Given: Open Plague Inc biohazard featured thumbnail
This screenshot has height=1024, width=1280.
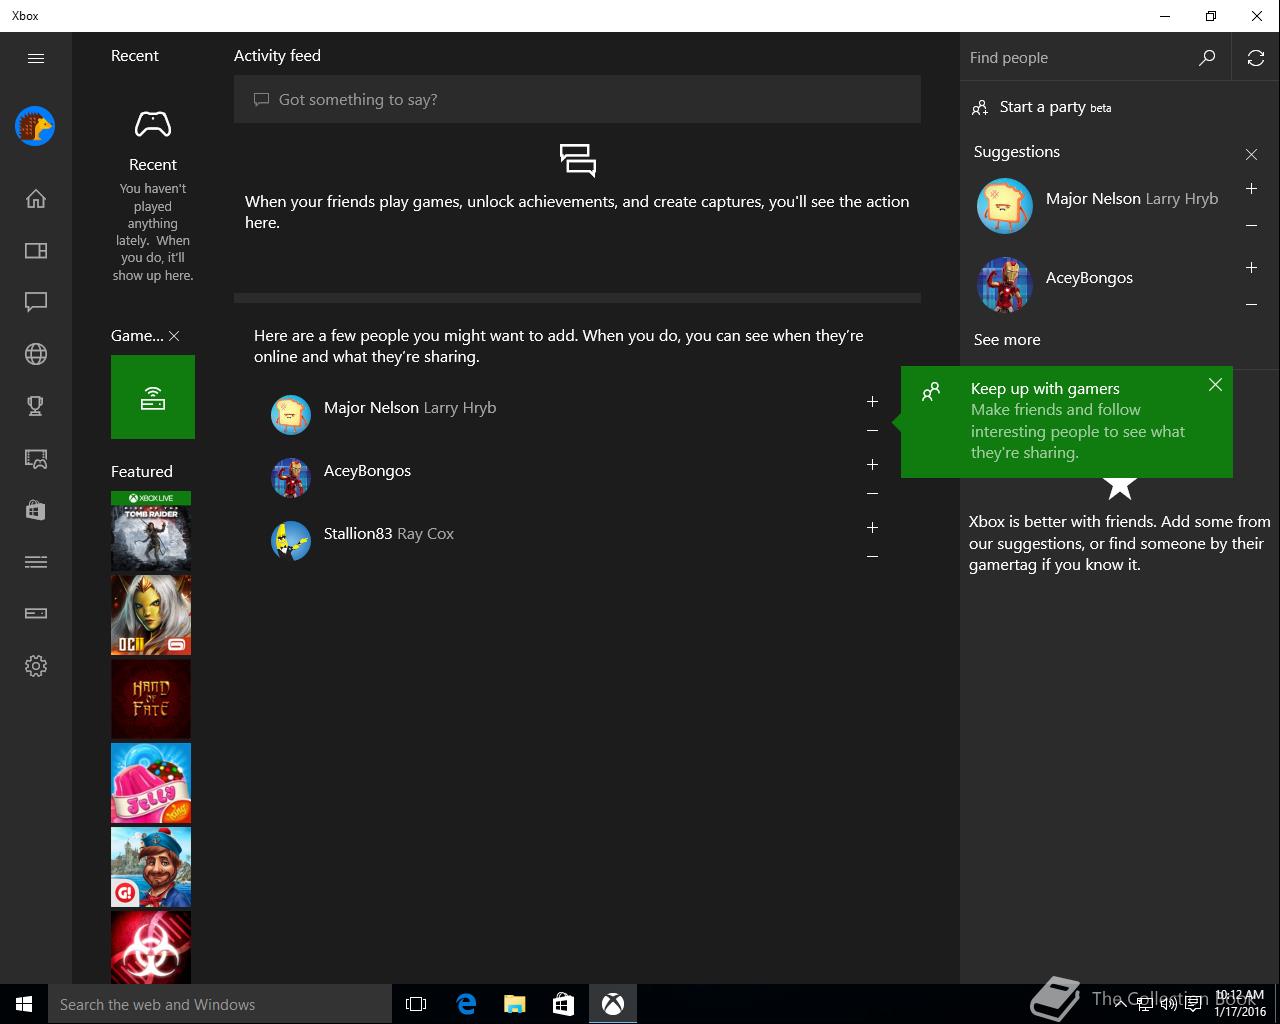Looking at the screenshot, I should tap(151, 947).
